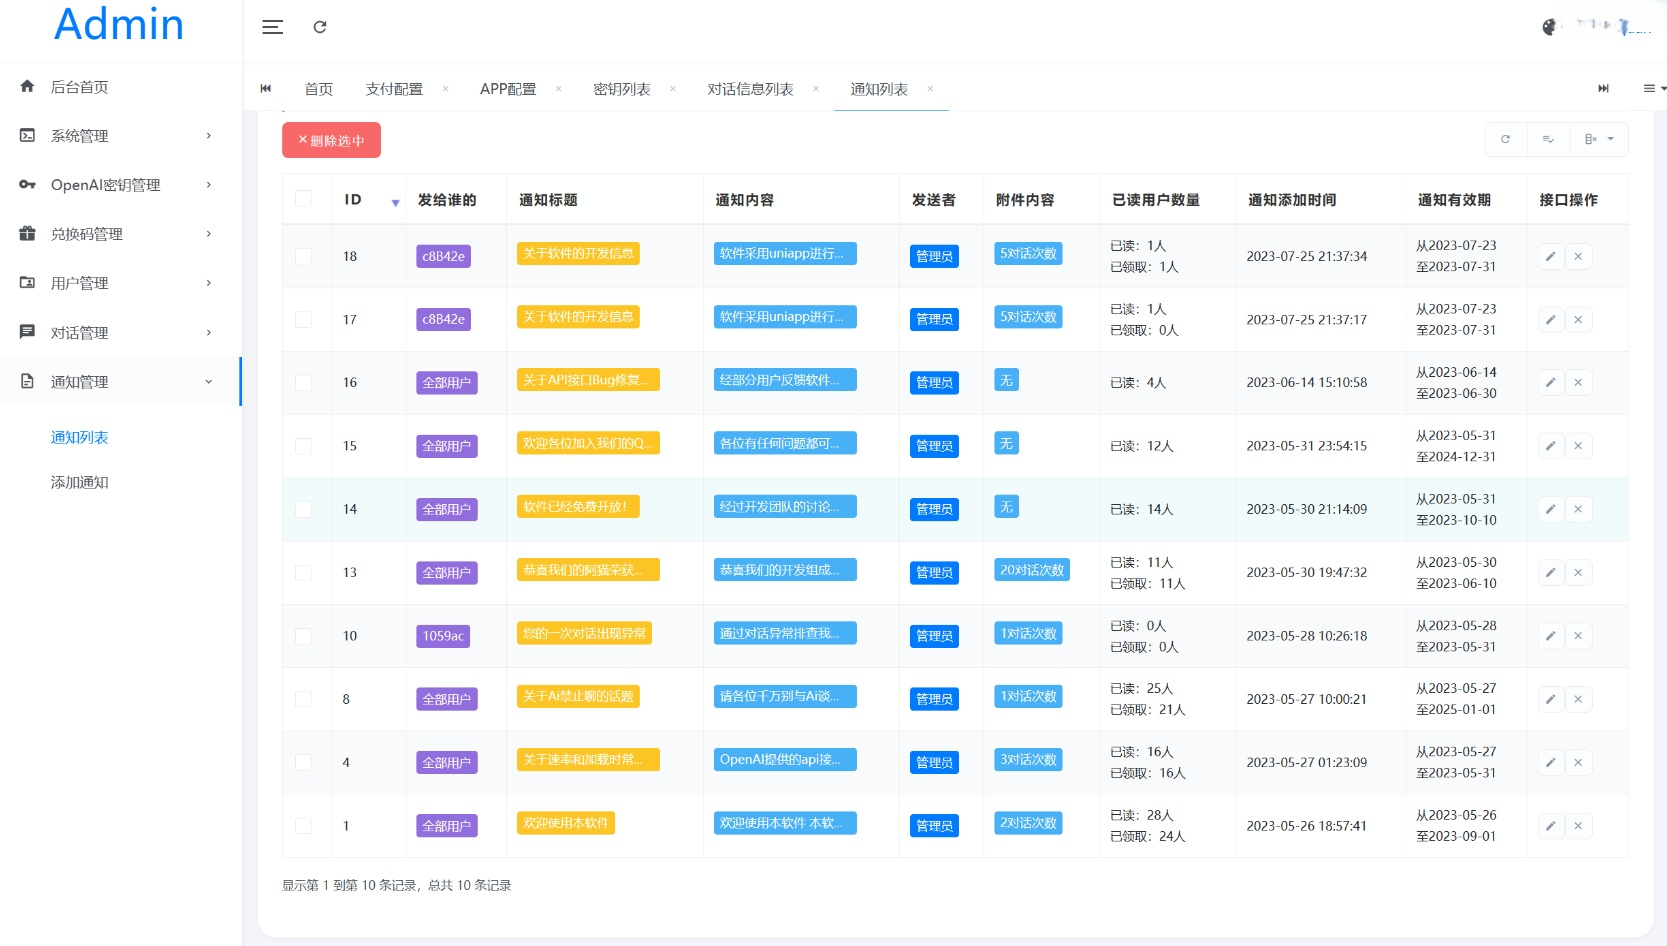1667x946 pixels.
Task: Click the orange 软件已经免费开放! title tag
Action: click(578, 507)
